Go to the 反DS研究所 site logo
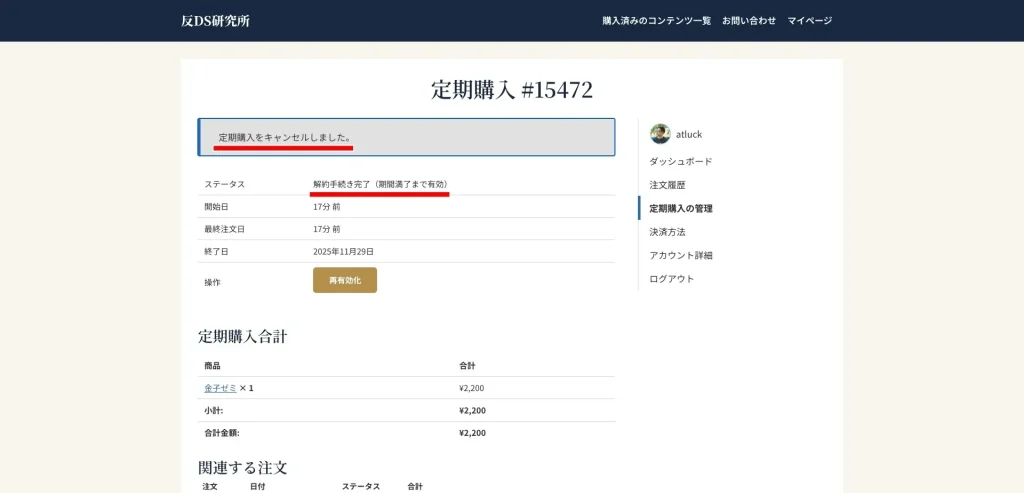 click(x=215, y=21)
